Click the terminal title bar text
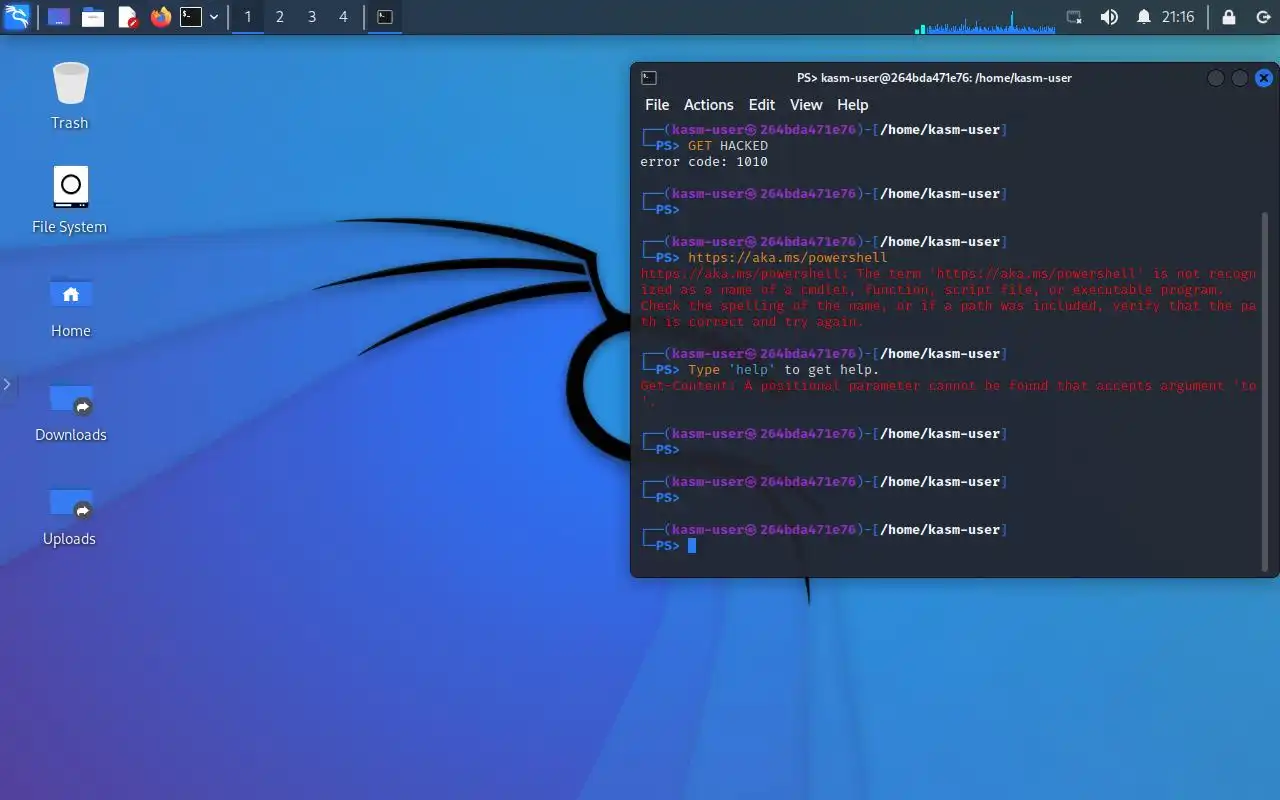Screen dimensions: 1280x800 (x=934, y=78)
